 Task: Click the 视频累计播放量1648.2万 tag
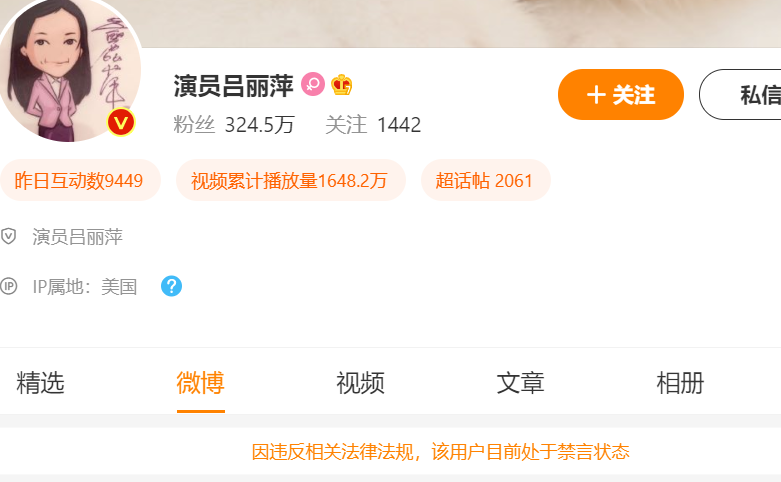(x=291, y=180)
